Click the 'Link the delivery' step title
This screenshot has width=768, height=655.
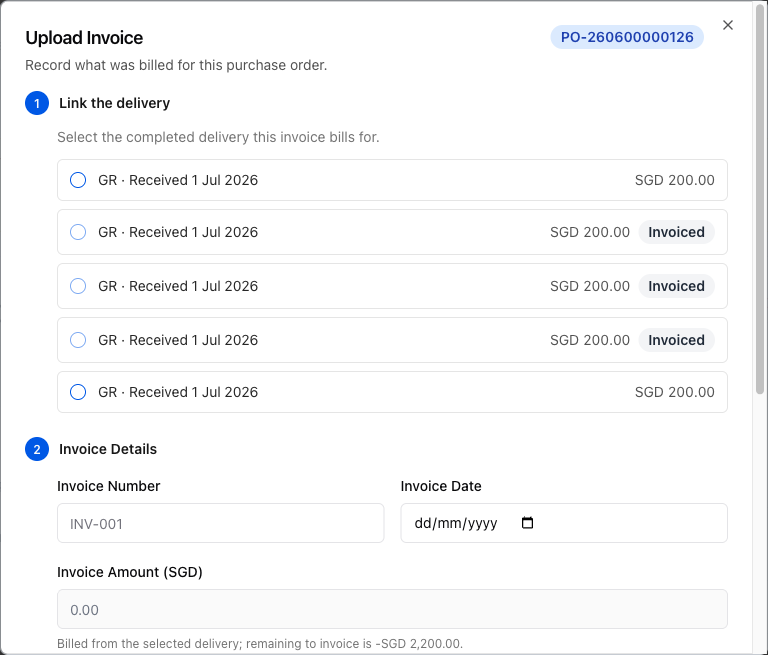click(115, 103)
